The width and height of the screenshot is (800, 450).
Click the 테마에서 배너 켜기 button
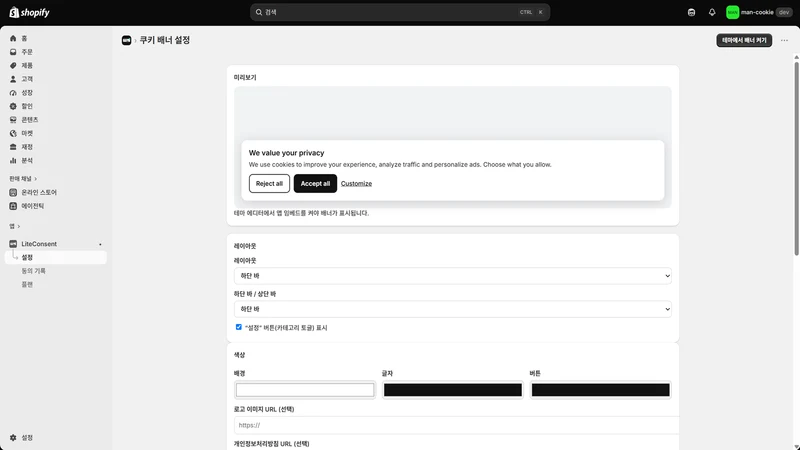pos(744,40)
